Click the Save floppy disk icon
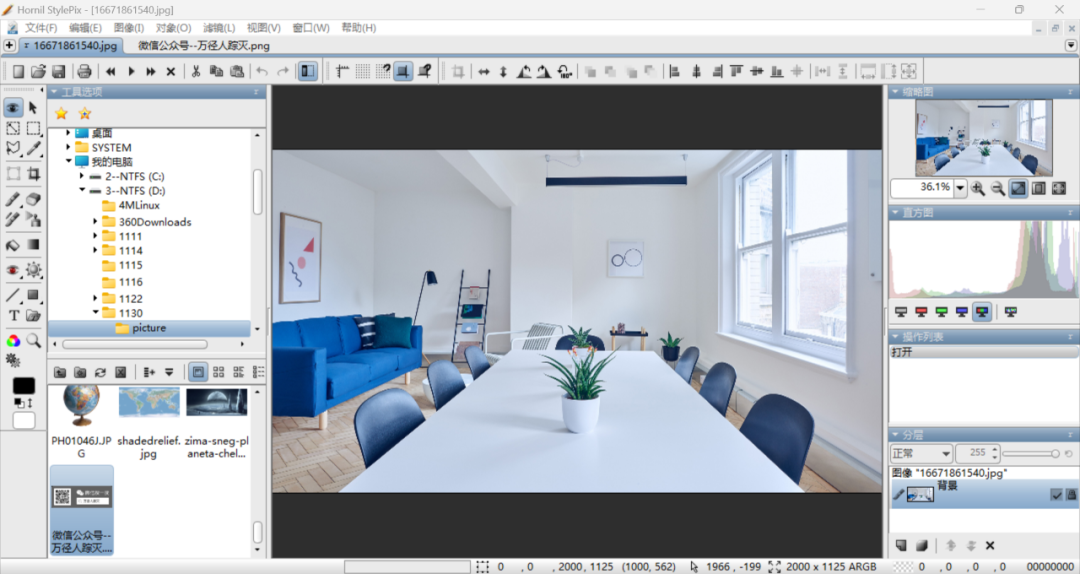The image size is (1080, 574). pos(59,71)
